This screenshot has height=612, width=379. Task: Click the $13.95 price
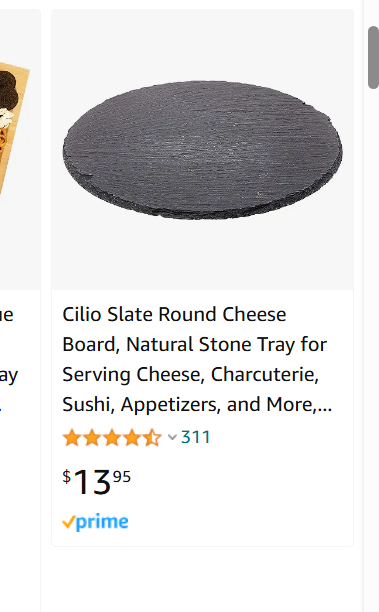96,482
